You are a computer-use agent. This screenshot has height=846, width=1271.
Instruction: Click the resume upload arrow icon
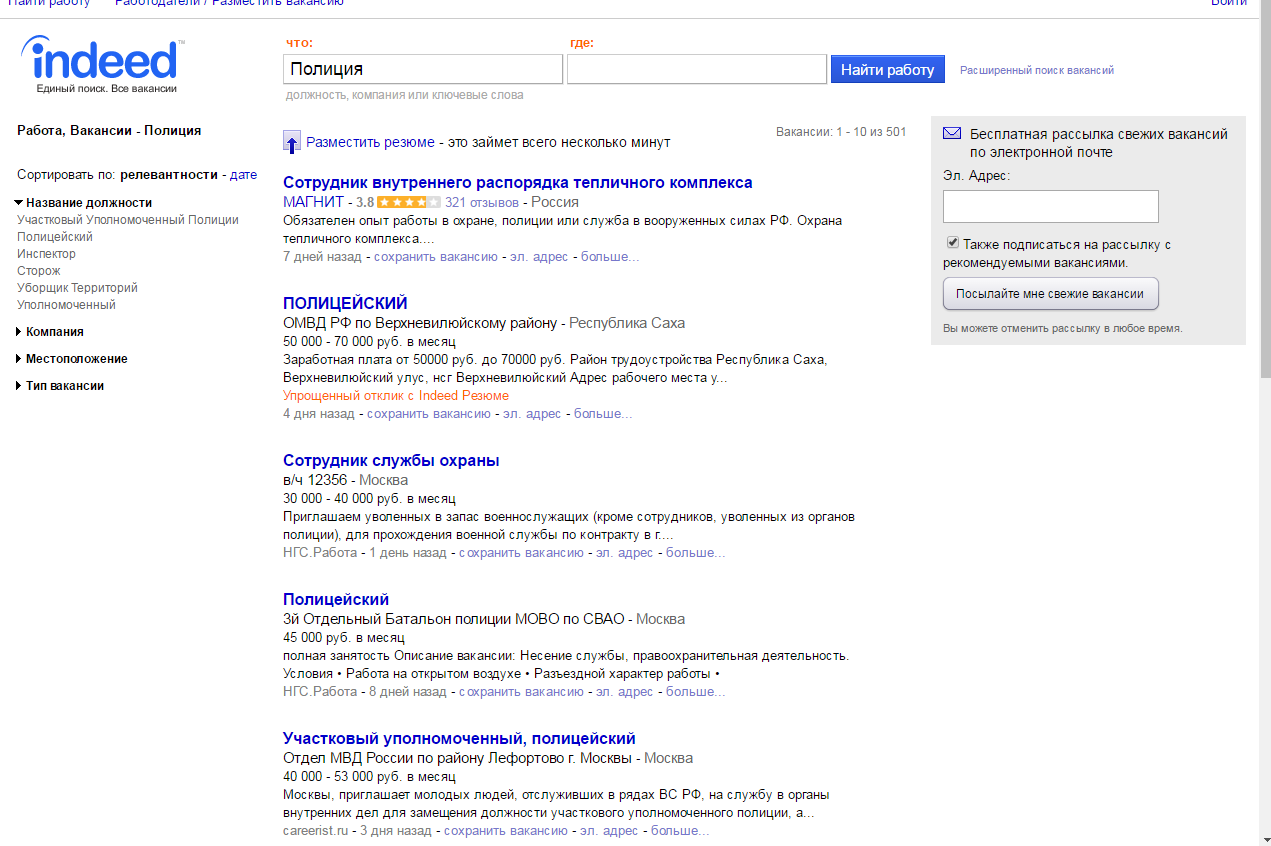pyautogui.click(x=291, y=142)
